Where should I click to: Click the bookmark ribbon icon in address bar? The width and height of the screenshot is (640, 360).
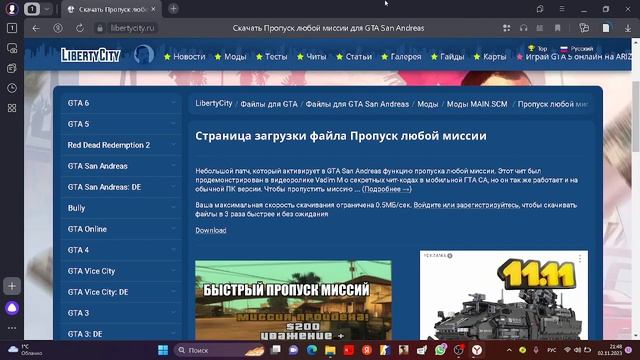pos(558,28)
